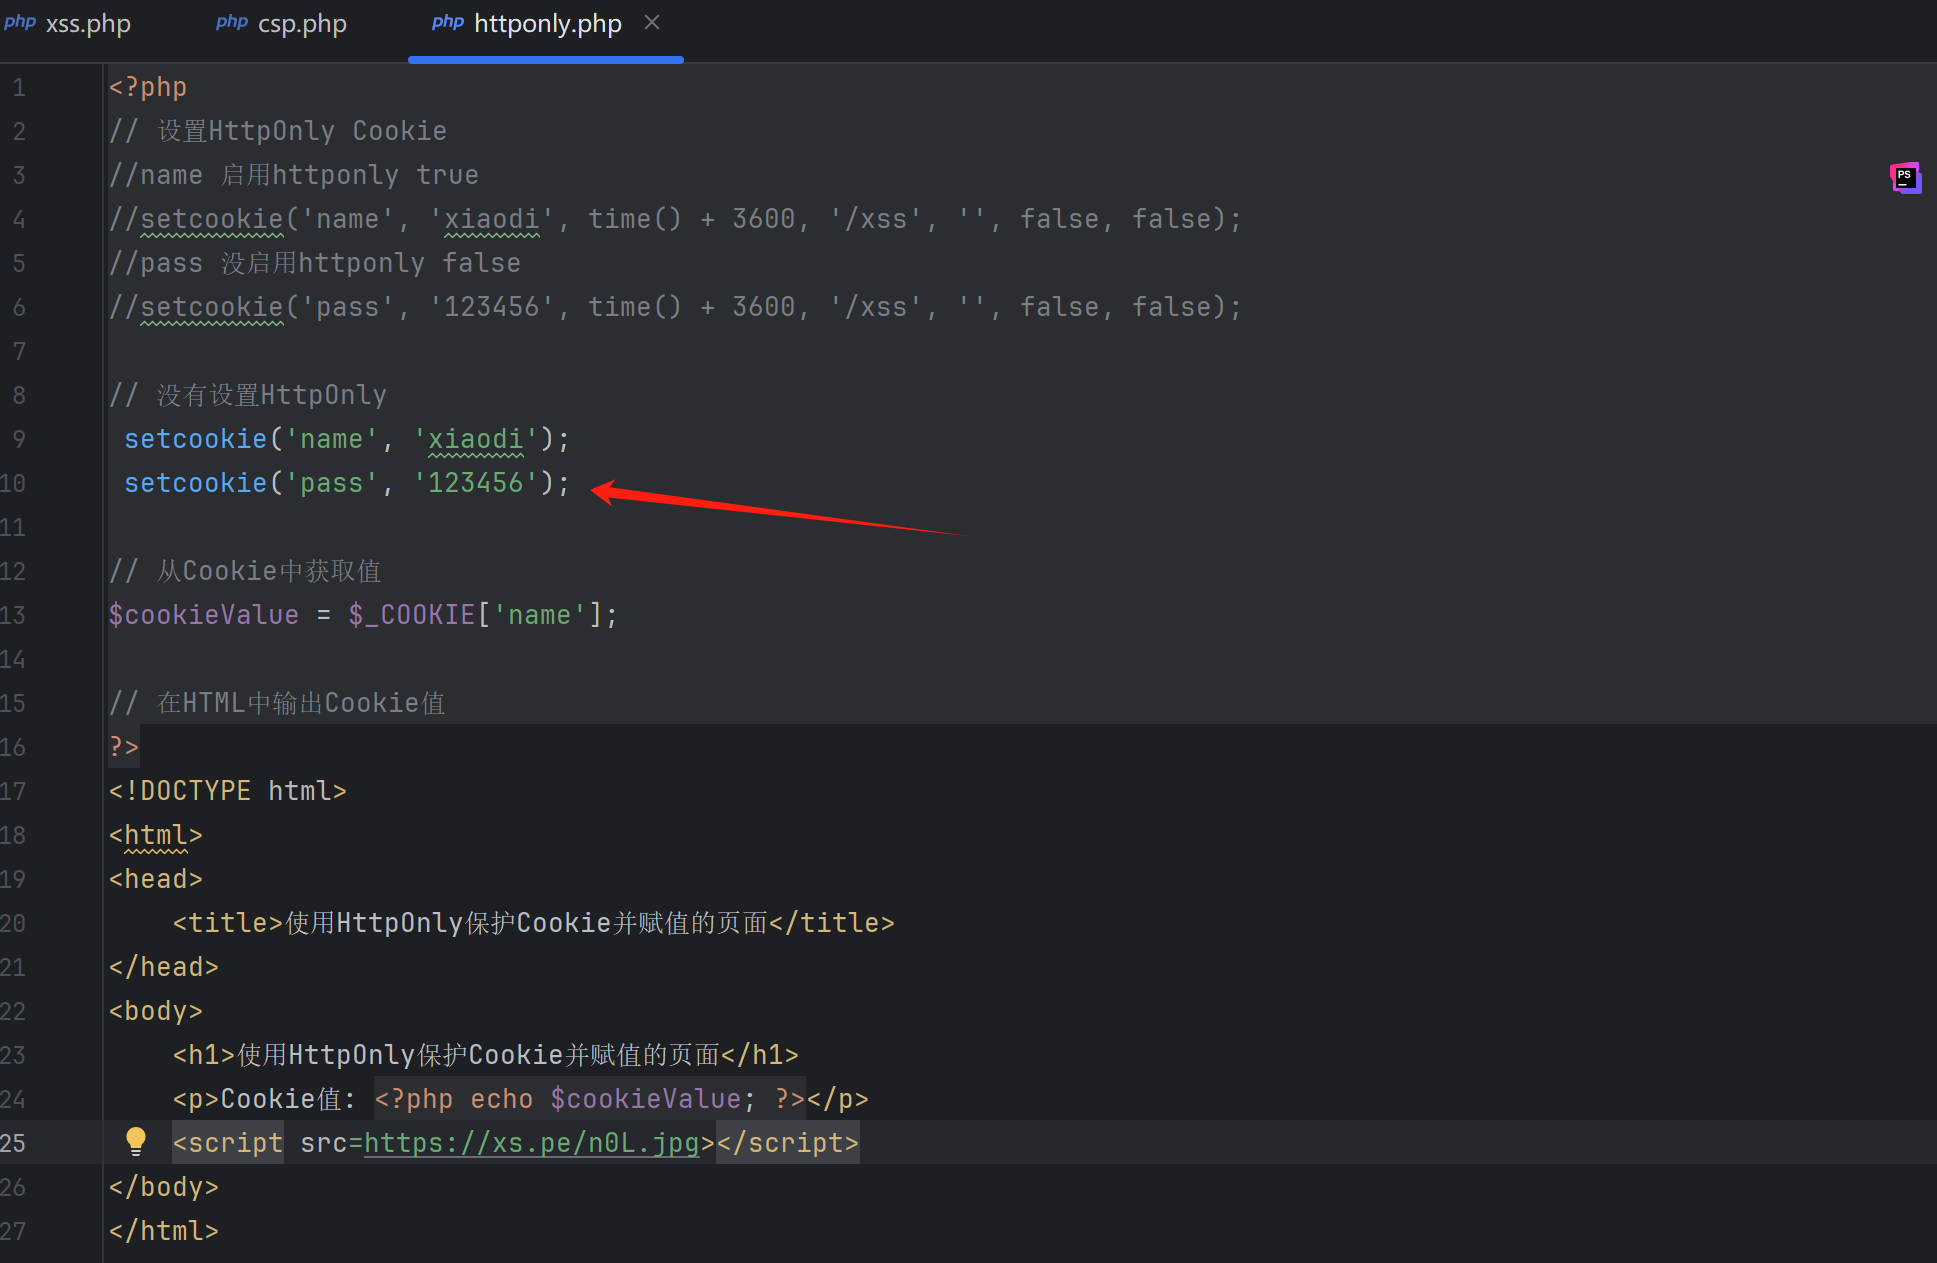Click the closing ?> tag on line 16
This screenshot has height=1263, width=1937.
click(x=124, y=747)
